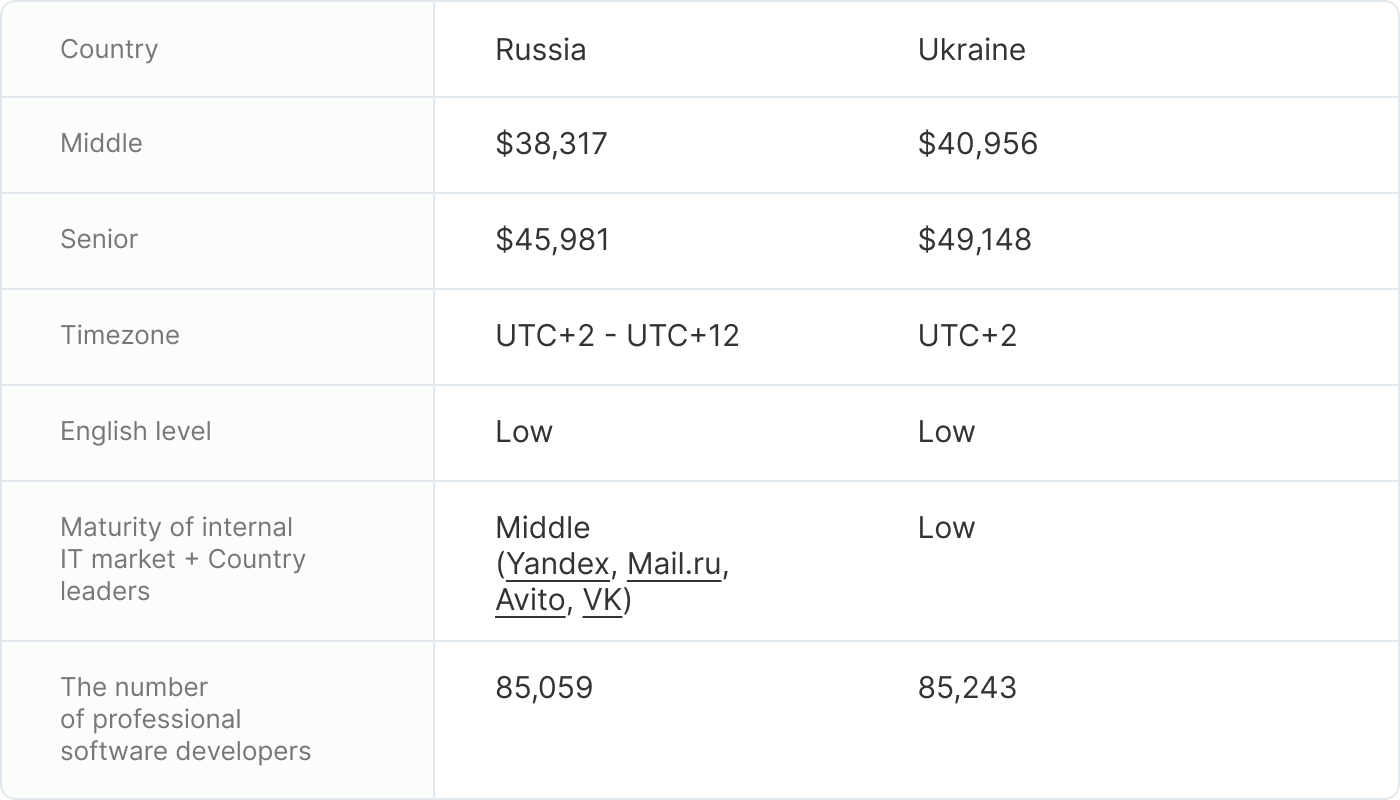Screen dimensions: 1400x800
Task: Click the Timezone row label
Action: click(x=120, y=335)
